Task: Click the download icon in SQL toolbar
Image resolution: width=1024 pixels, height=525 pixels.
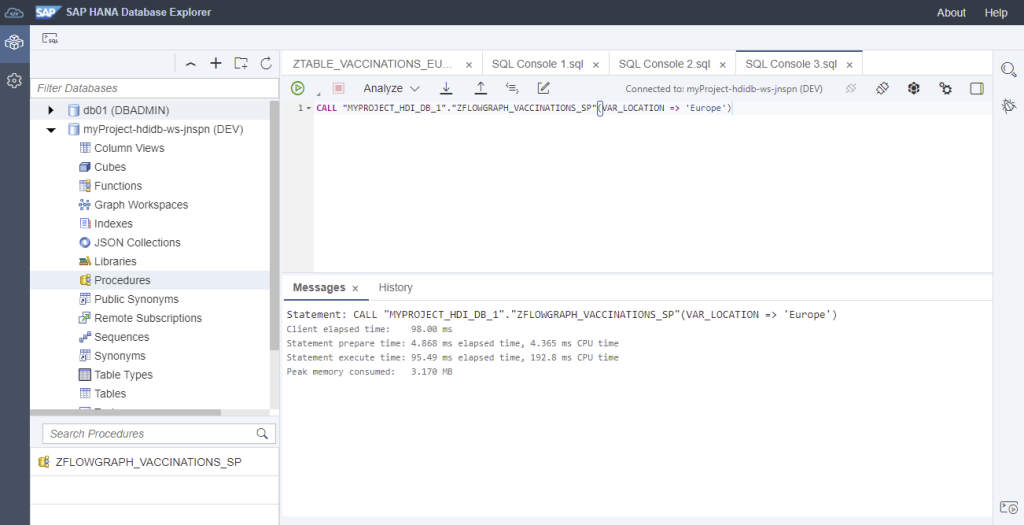Action: [446, 88]
